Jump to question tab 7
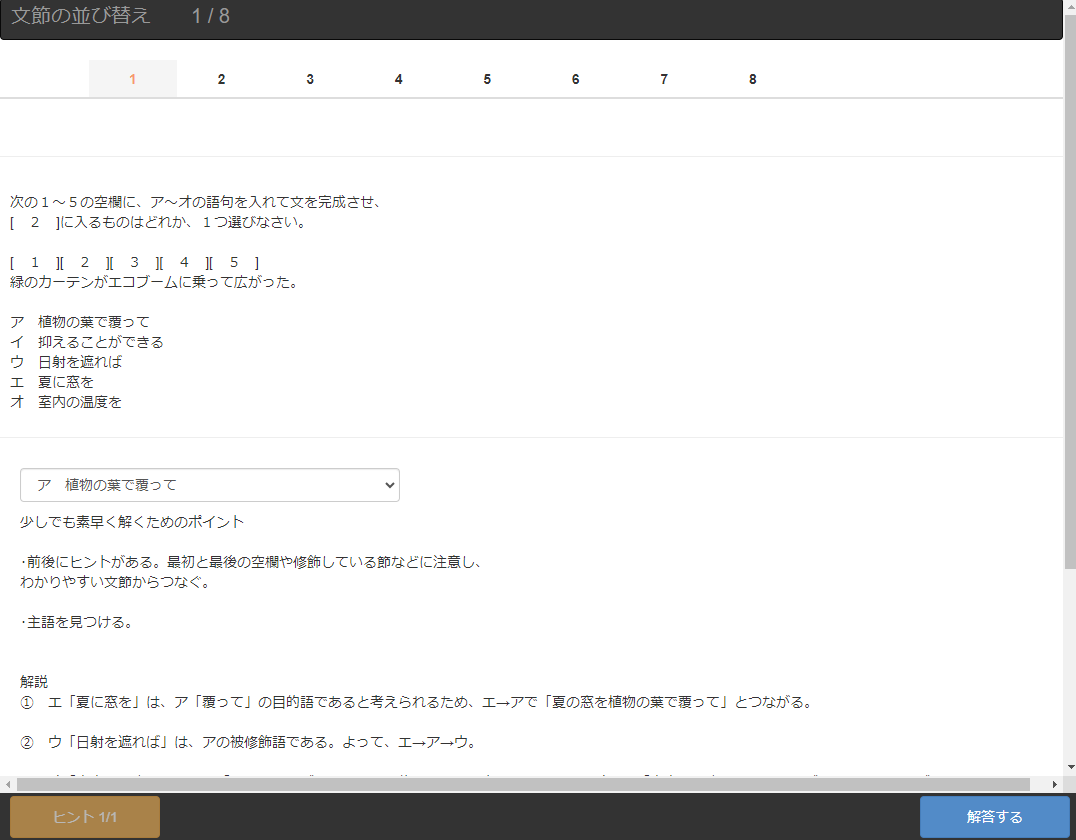1076x840 pixels. [x=664, y=79]
